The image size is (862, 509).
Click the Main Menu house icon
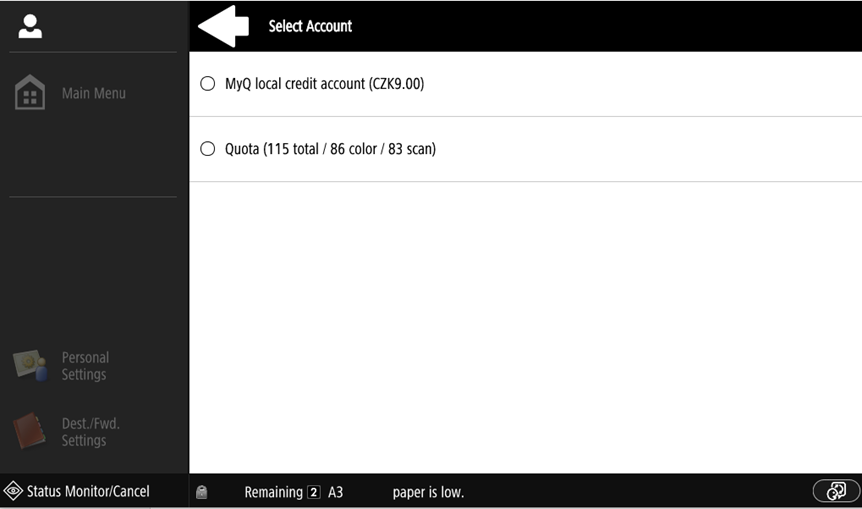30,93
